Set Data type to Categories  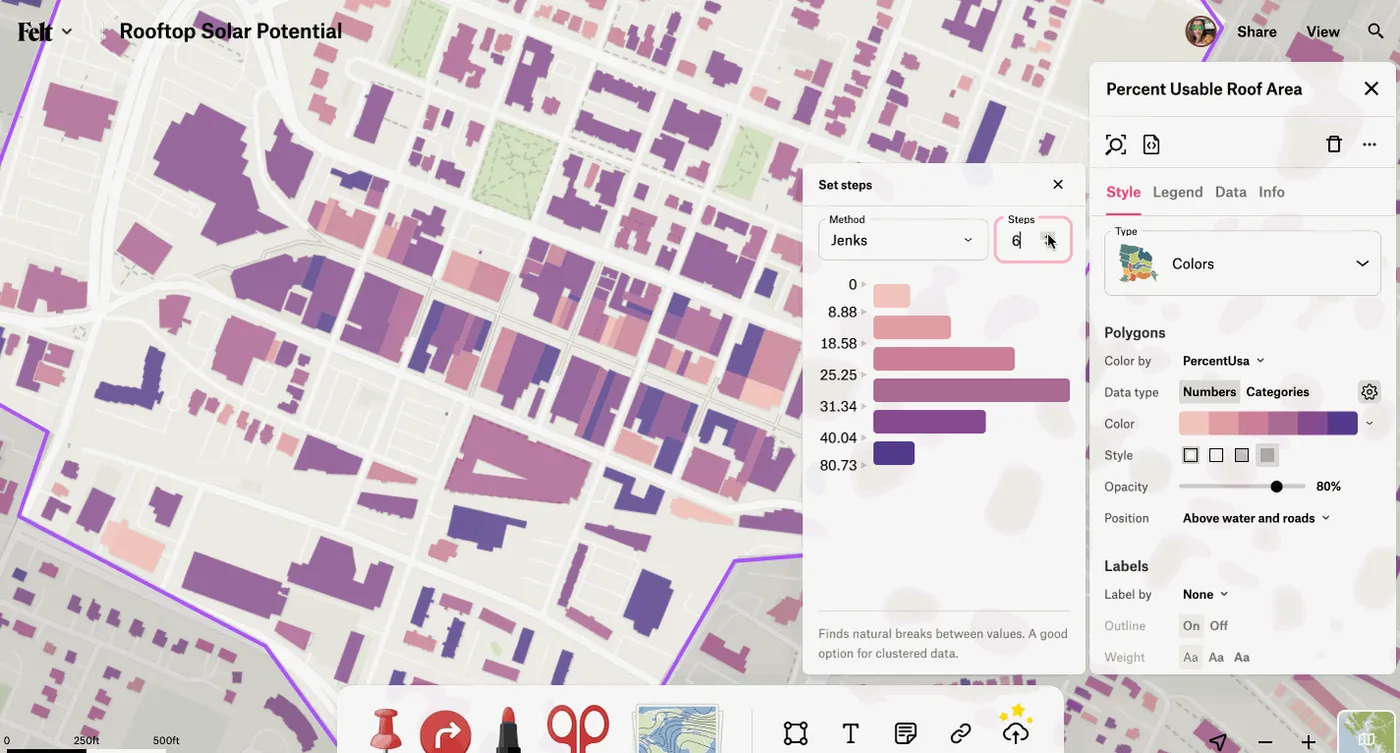(1277, 392)
